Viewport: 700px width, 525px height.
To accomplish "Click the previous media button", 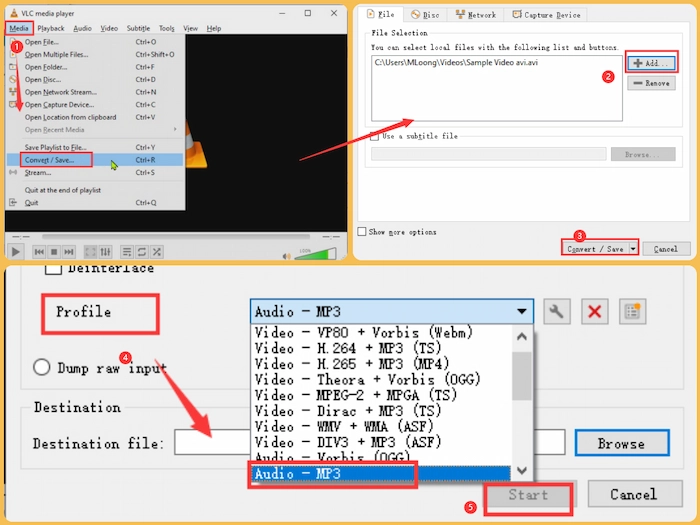I will (x=39, y=252).
